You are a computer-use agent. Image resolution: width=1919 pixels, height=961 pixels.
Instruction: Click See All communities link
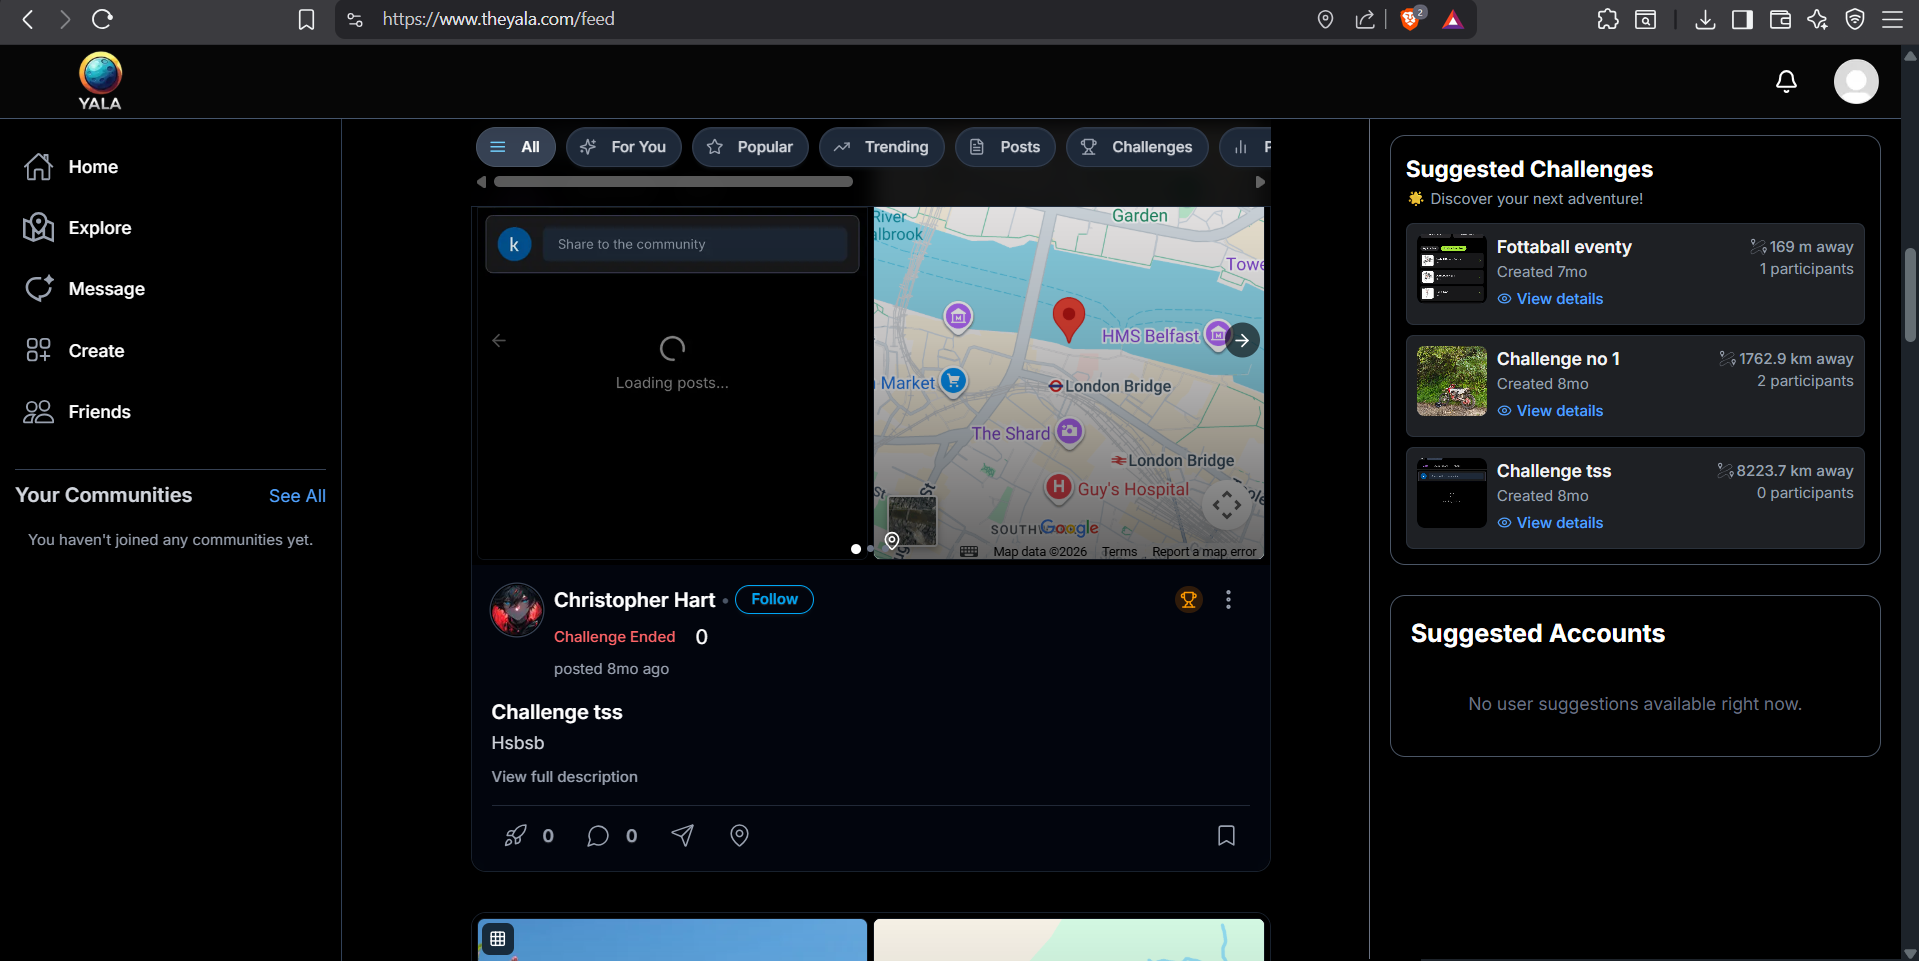[297, 496]
